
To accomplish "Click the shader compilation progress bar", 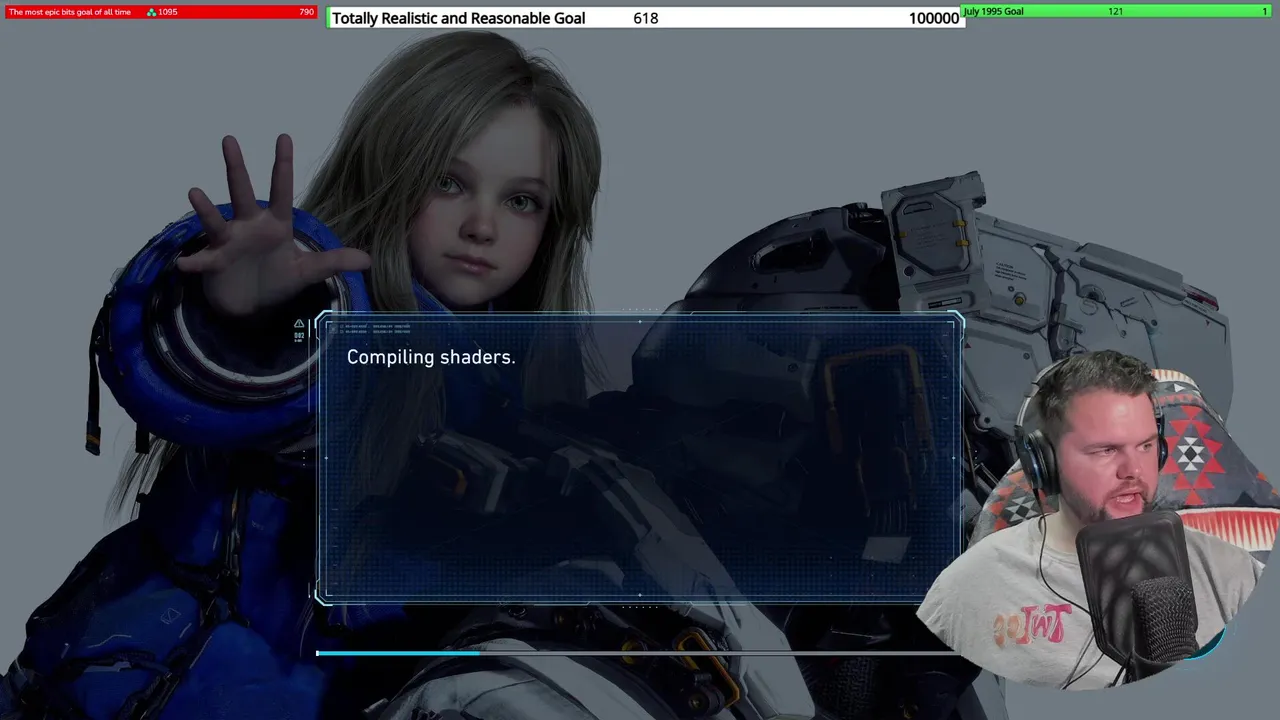I will 637,653.
